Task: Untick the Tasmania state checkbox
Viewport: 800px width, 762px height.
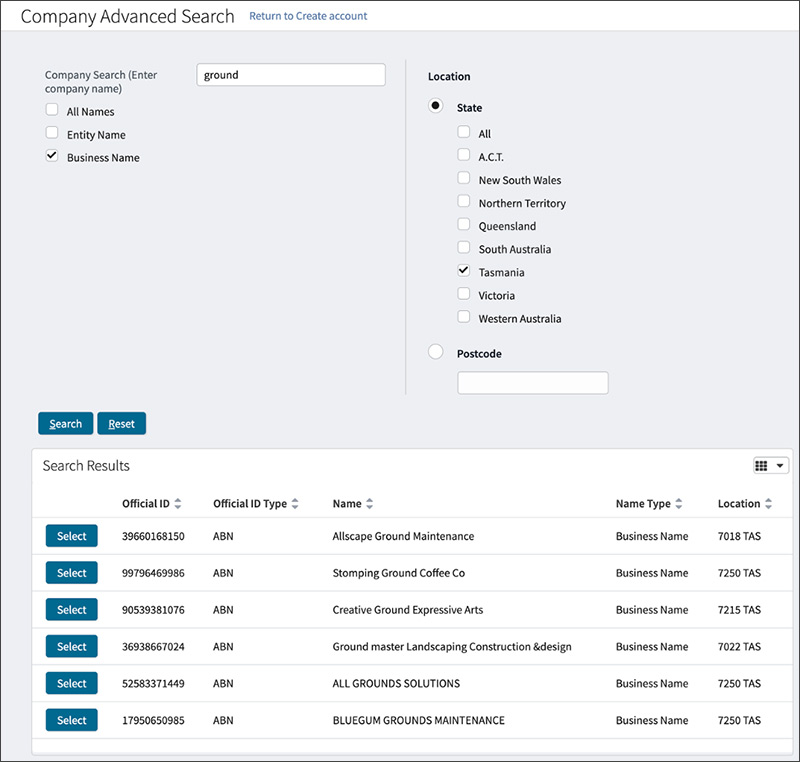Action: (x=464, y=271)
